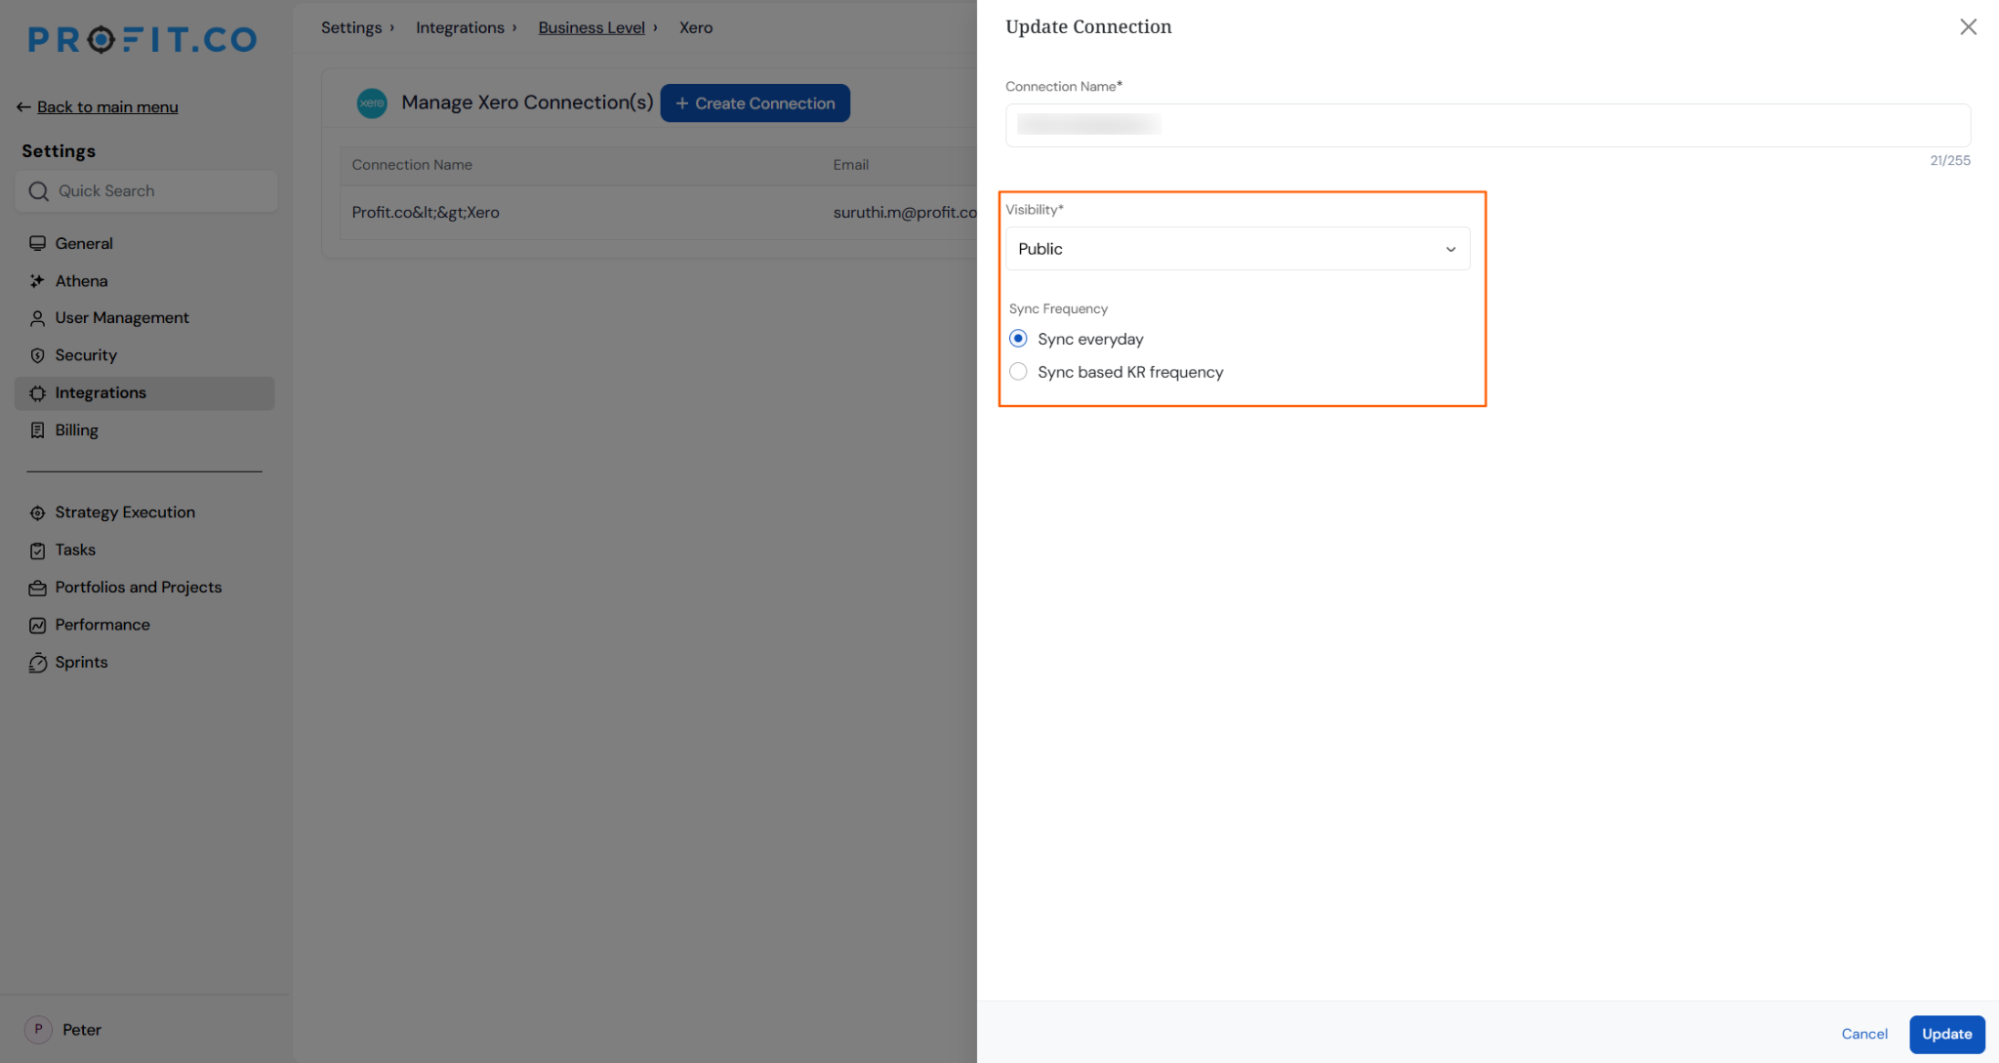Click the Connection Name column header
This screenshot has height=1063, width=1999.
click(411, 165)
